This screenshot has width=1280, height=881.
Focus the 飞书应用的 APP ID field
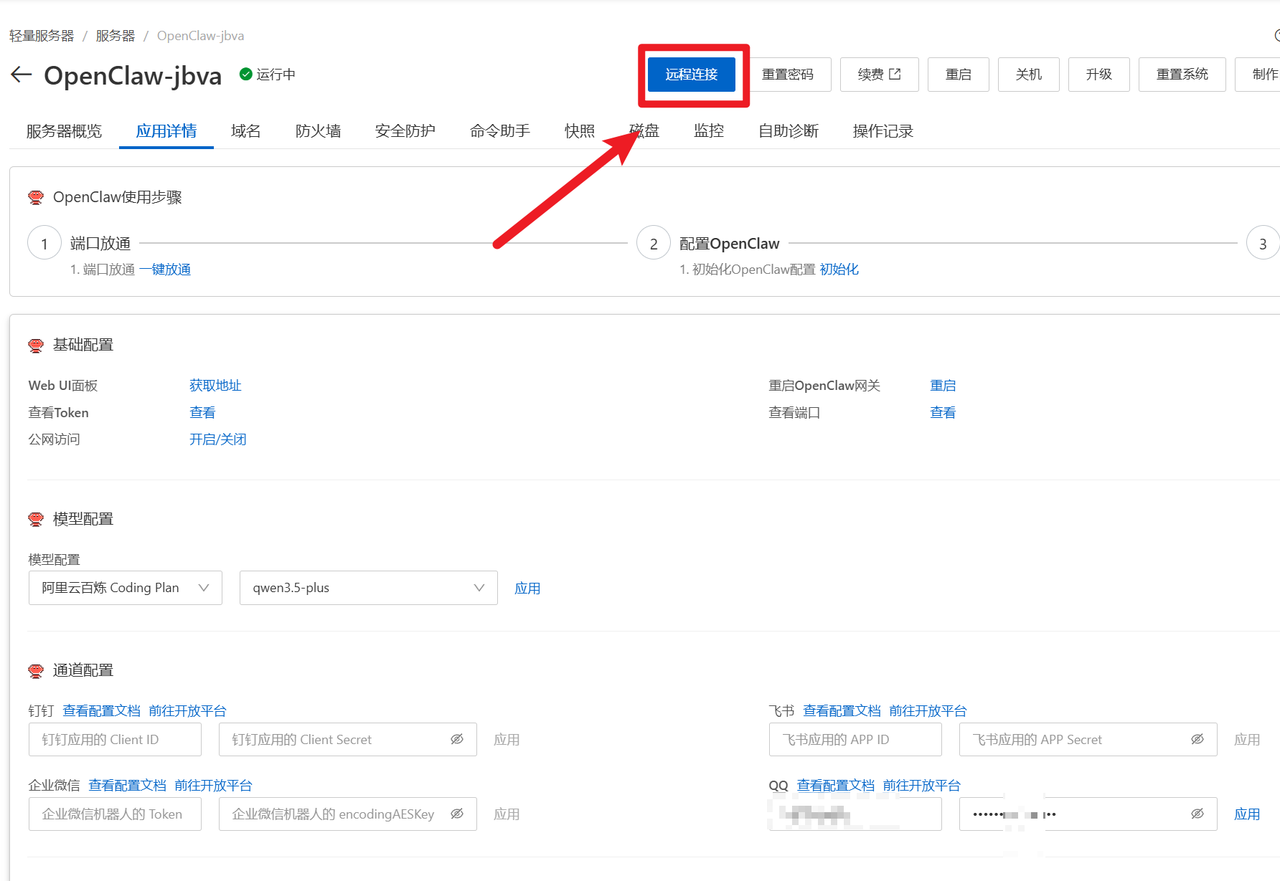click(x=855, y=739)
